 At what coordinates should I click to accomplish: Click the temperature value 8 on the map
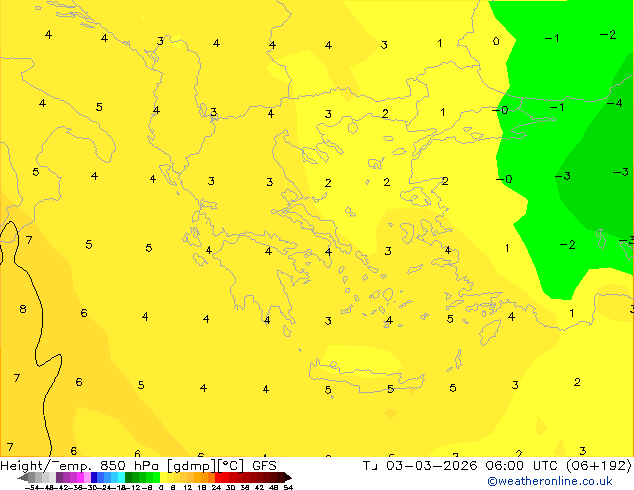(23, 309)
